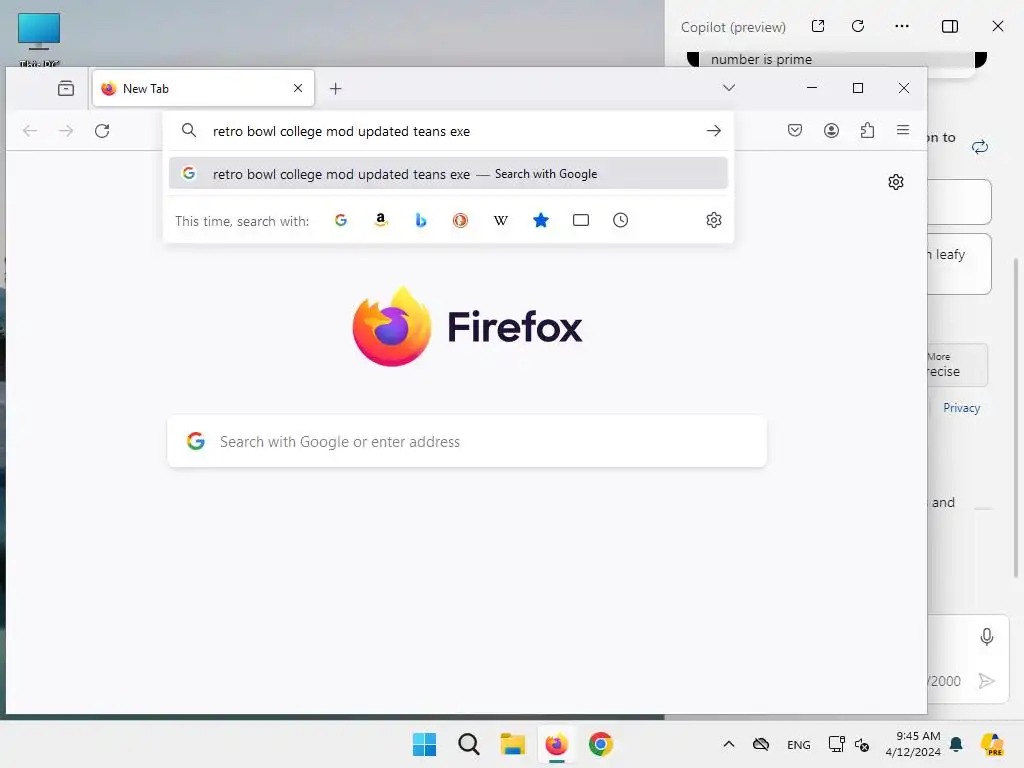Screen dimensions: 1024x768
Task: Click the Copilot microphone button
Action: (987, 637)
